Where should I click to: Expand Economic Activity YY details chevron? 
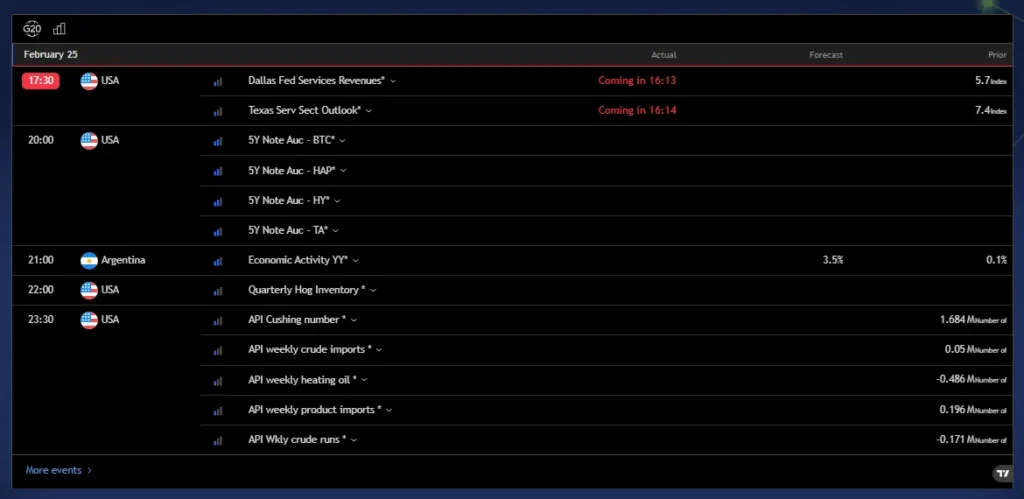(x=356, y=261)
